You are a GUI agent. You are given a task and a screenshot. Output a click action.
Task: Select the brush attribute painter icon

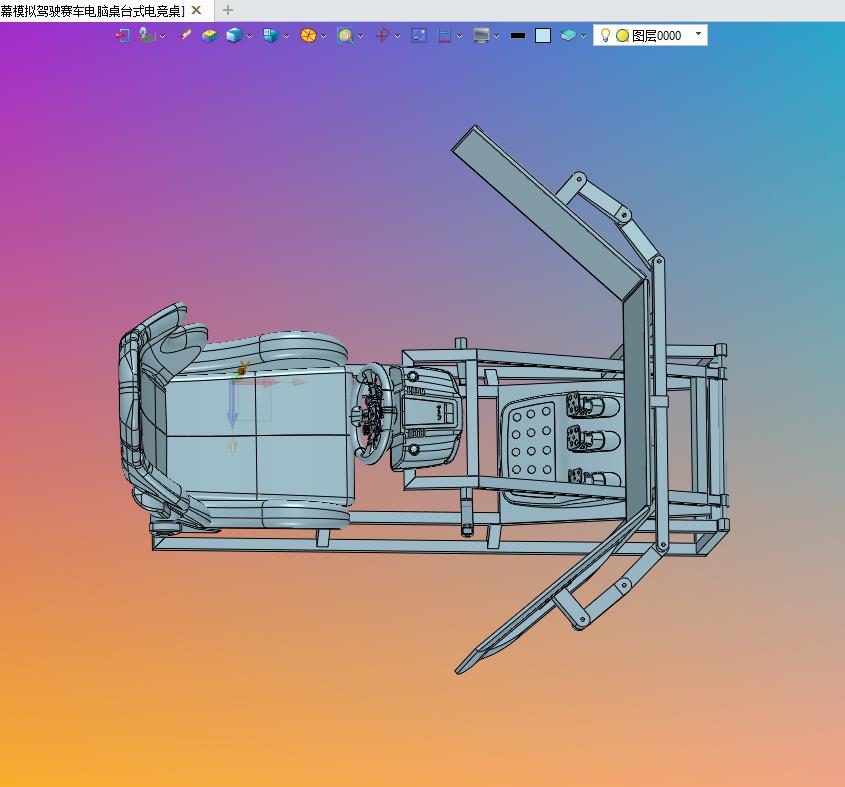[x=185, y=35]
